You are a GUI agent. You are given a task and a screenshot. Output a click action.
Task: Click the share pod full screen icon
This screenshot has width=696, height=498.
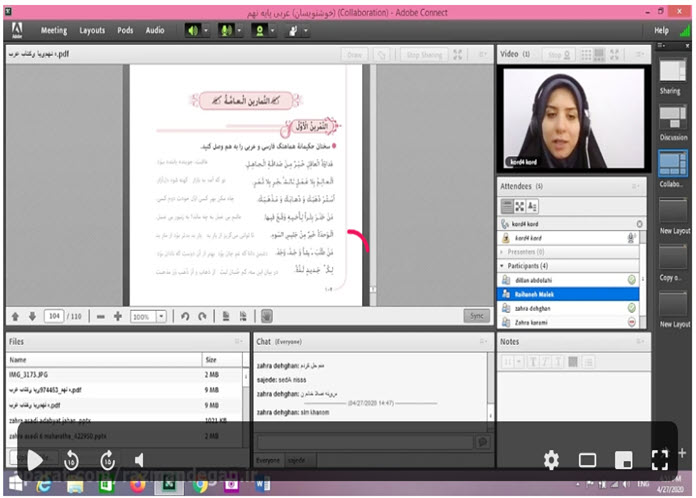point(458,55)
